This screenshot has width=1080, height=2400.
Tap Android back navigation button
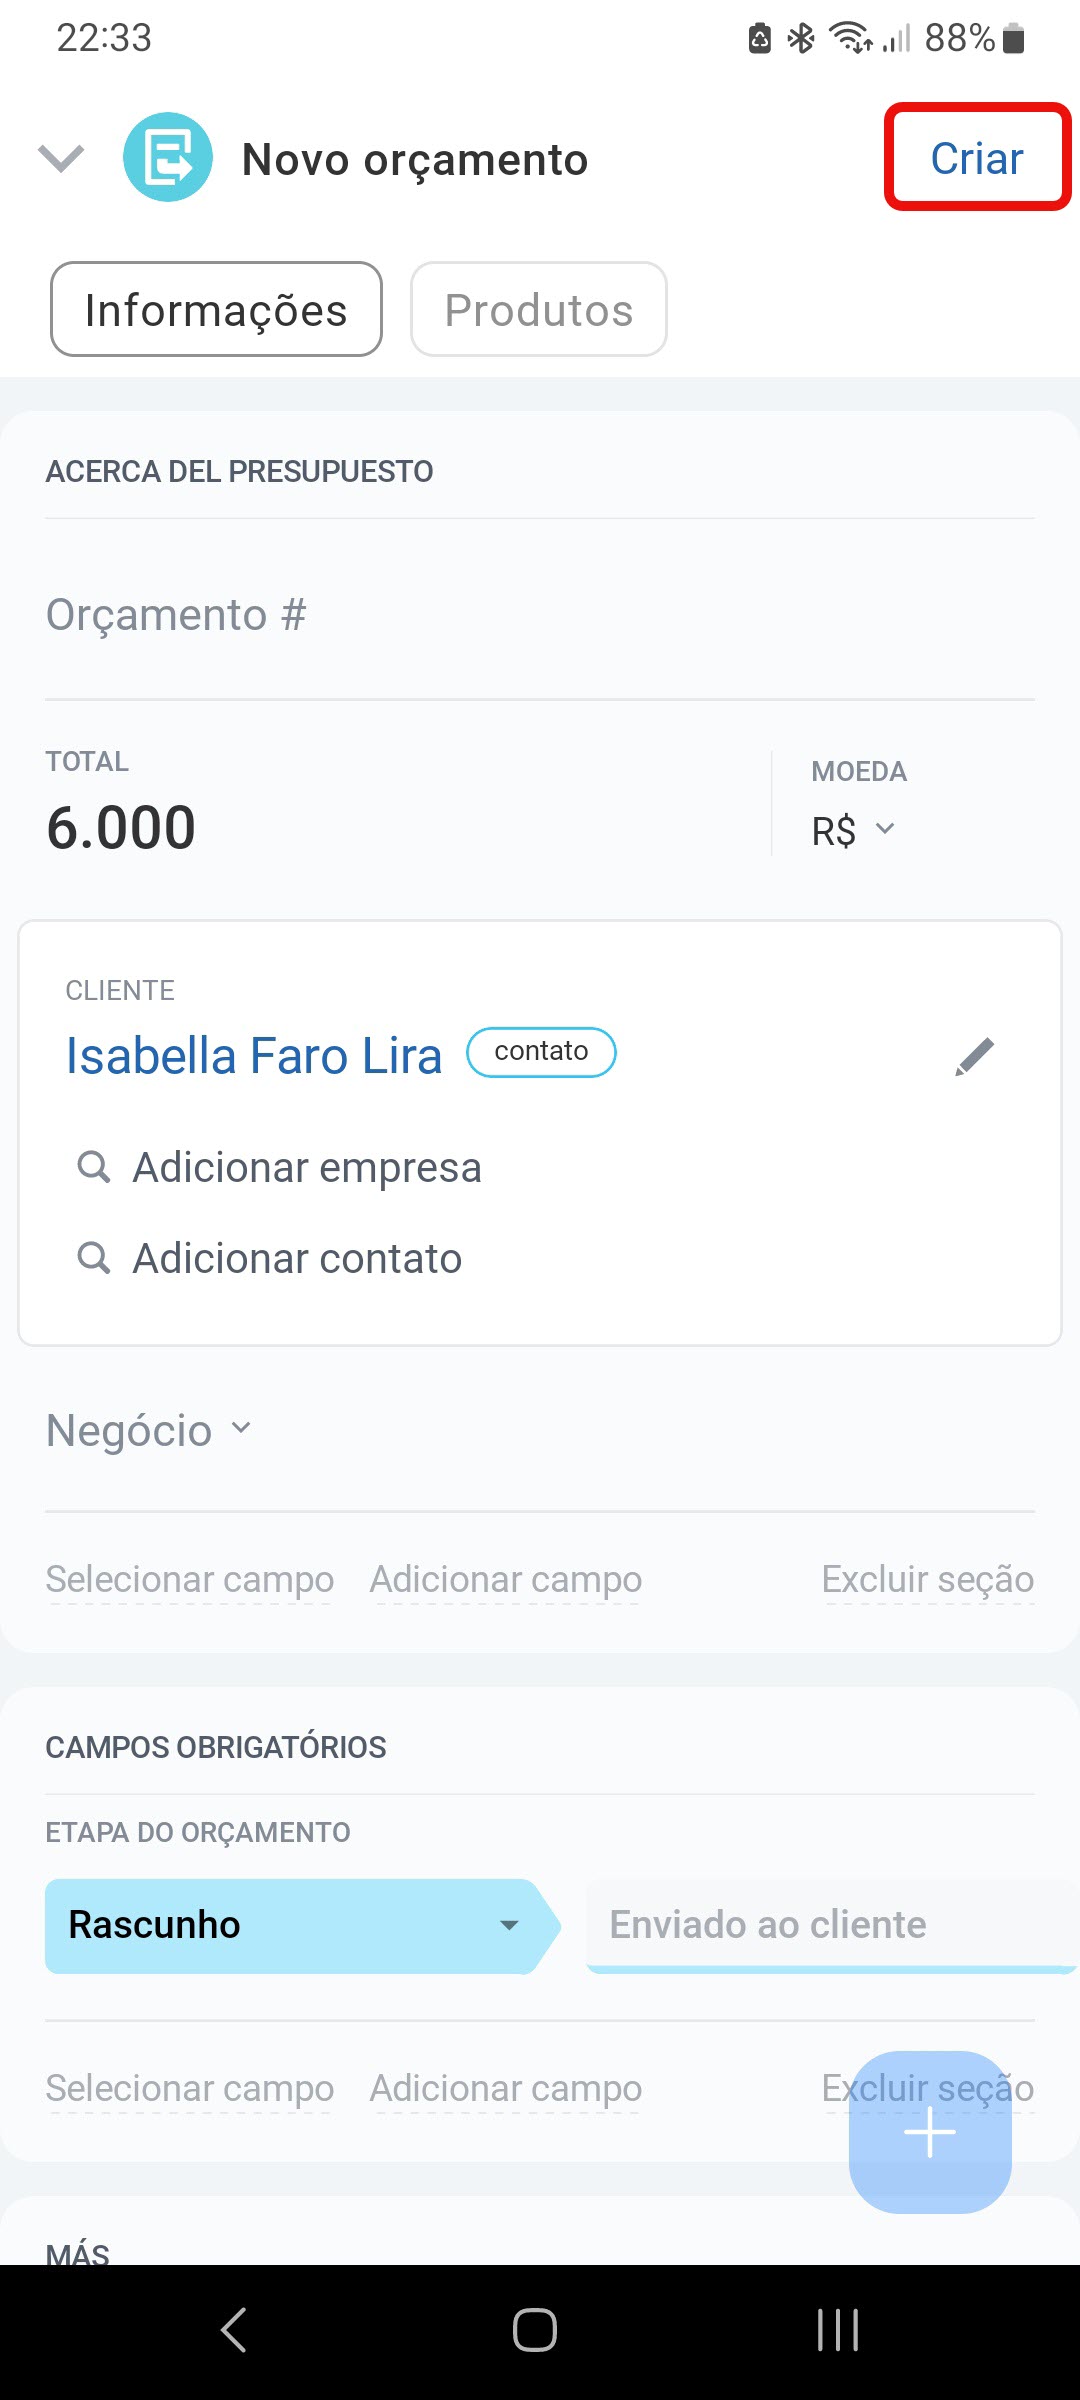click(x=234, y=2330)
